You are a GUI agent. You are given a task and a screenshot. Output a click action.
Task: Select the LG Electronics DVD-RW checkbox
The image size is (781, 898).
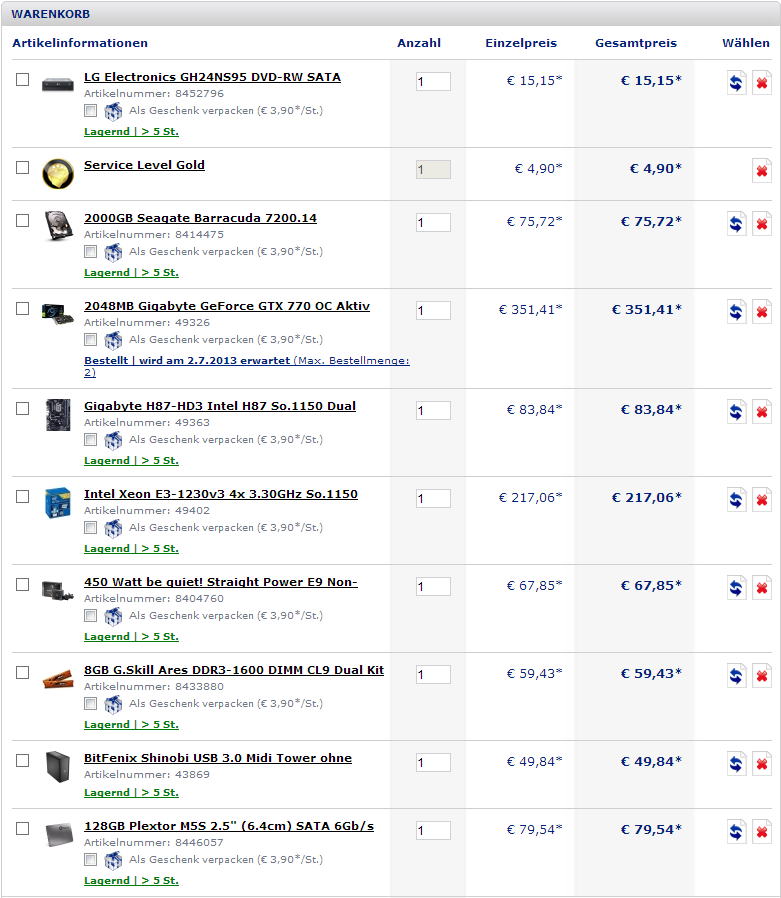[x=22, y=80]
